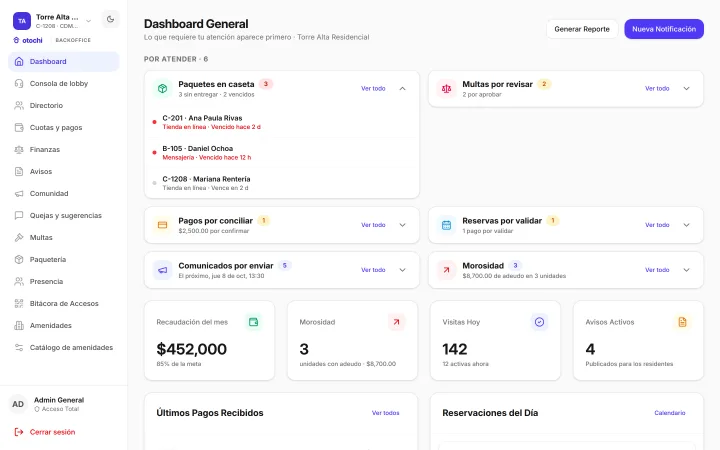Click the Paquetes en caseta package icon
720x450 pixels.
click(x=163, y=89)
